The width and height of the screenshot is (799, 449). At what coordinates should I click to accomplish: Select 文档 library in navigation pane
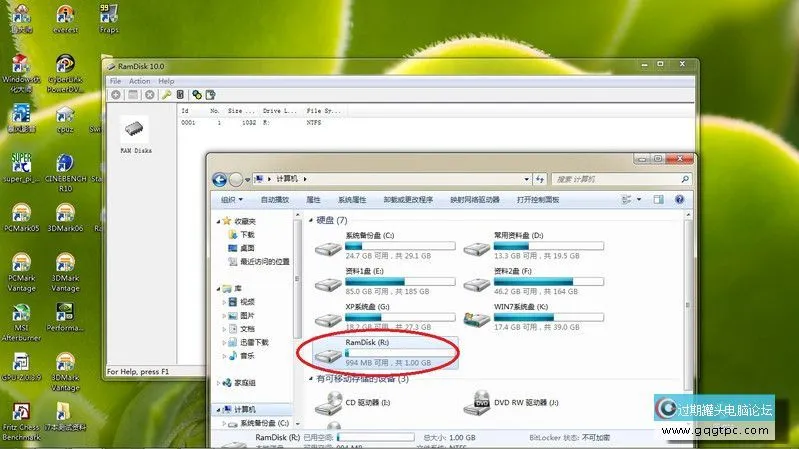248,329
